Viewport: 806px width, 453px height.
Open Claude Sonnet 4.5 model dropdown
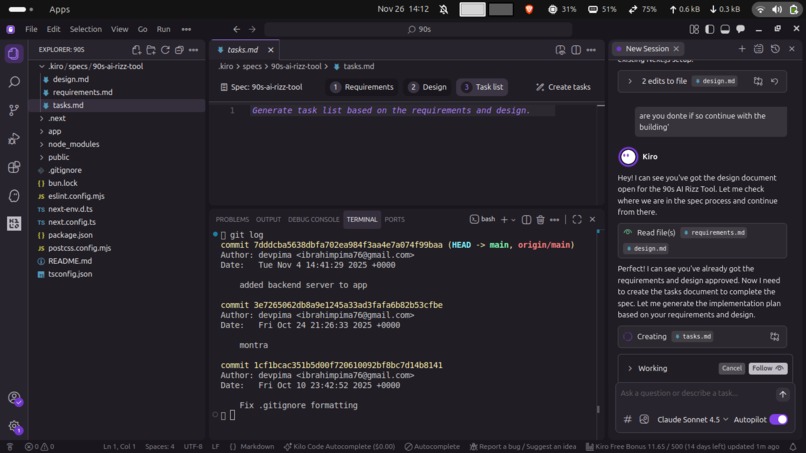pos(692,420)
